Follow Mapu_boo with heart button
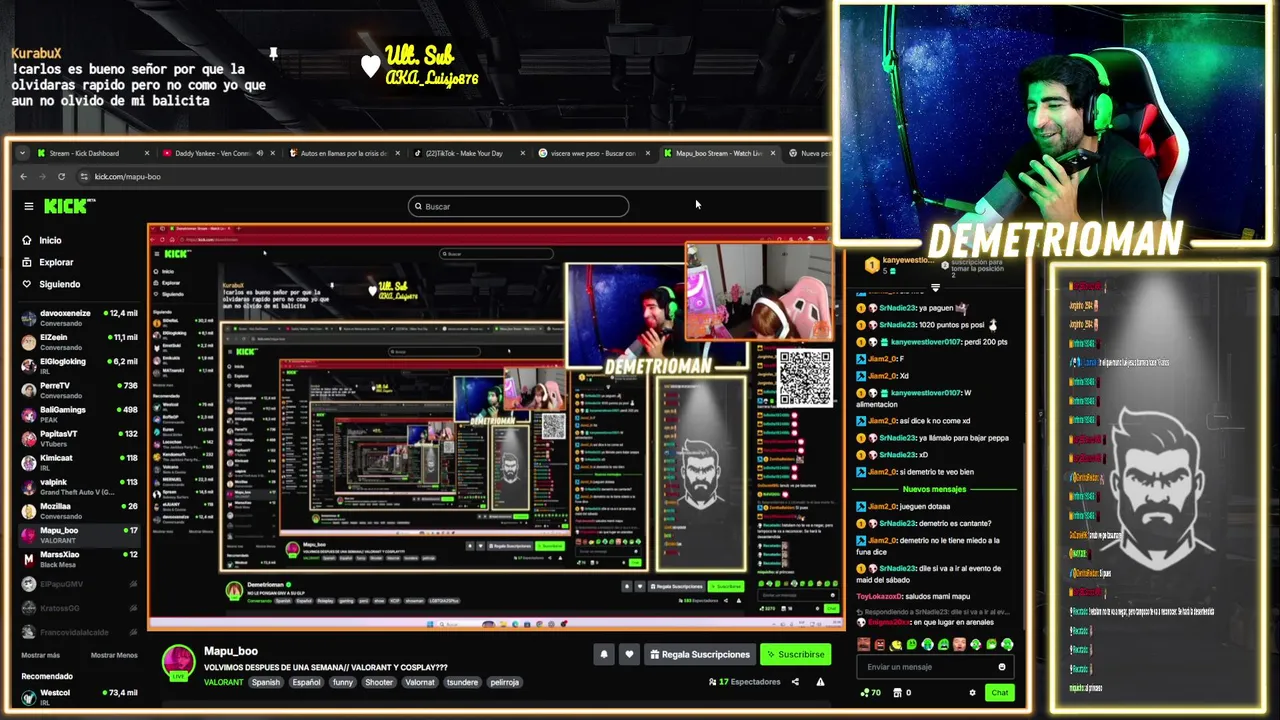1280x720 pixels. (x=629, y=654)
